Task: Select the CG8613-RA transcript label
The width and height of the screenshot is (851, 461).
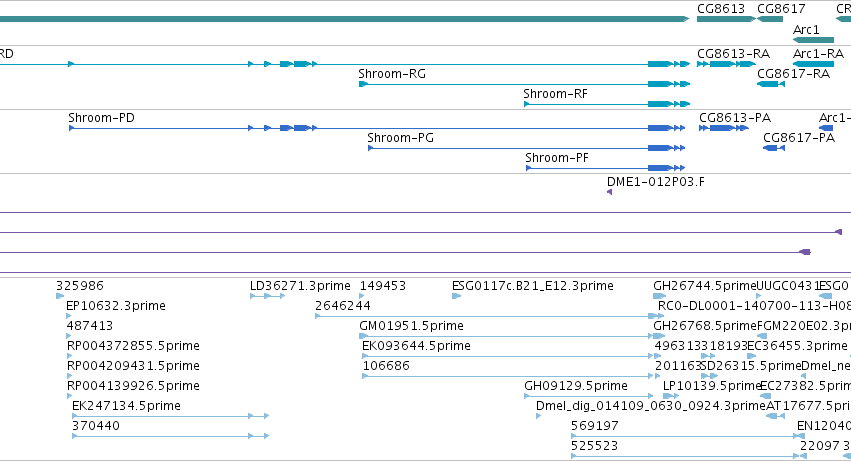Action: pyautogui.click(x=733, y=54)
